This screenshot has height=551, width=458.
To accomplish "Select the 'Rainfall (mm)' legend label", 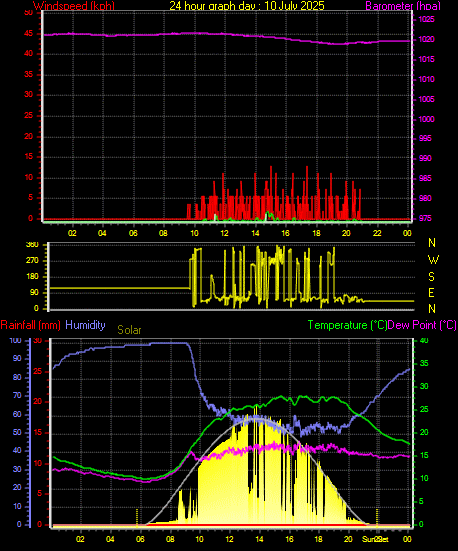I will tap(31, 325).
